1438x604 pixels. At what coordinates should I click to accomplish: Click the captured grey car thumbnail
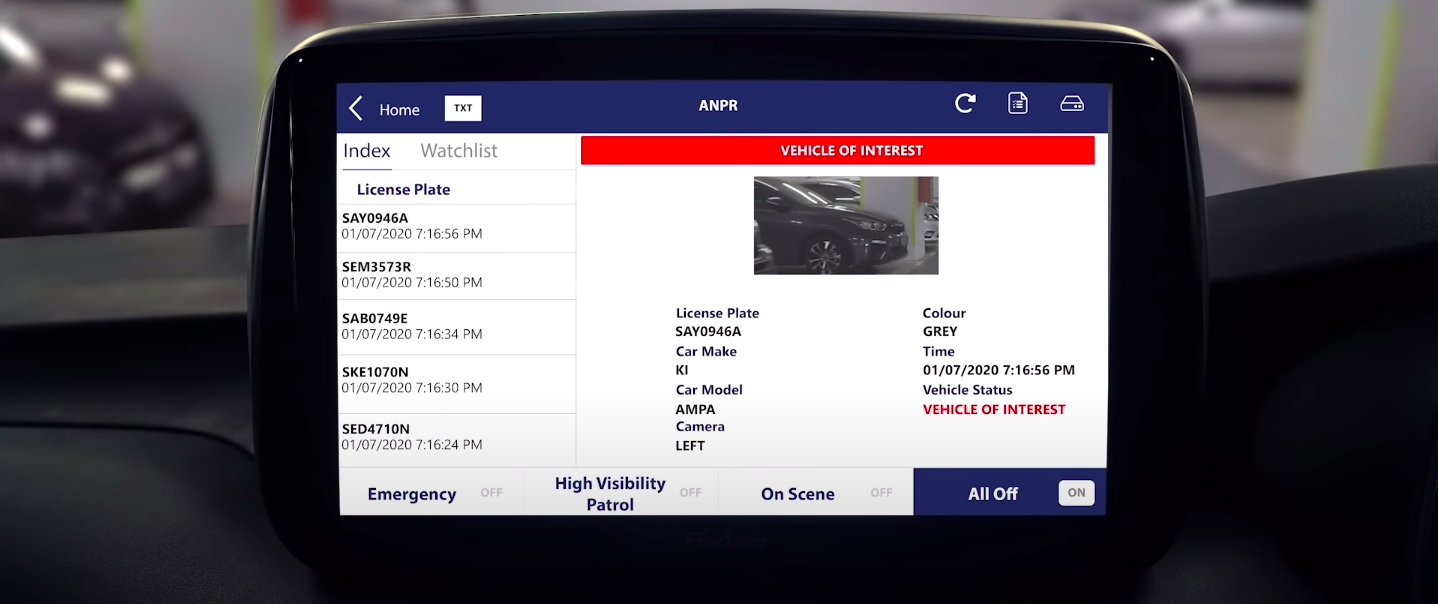click(x=846, y=225)
